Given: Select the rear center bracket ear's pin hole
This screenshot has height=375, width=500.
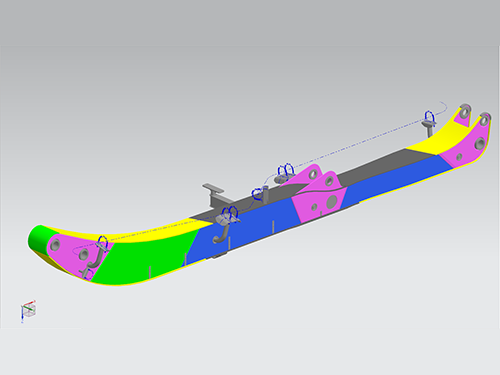Looking at the screenshot, I should 313,173.
